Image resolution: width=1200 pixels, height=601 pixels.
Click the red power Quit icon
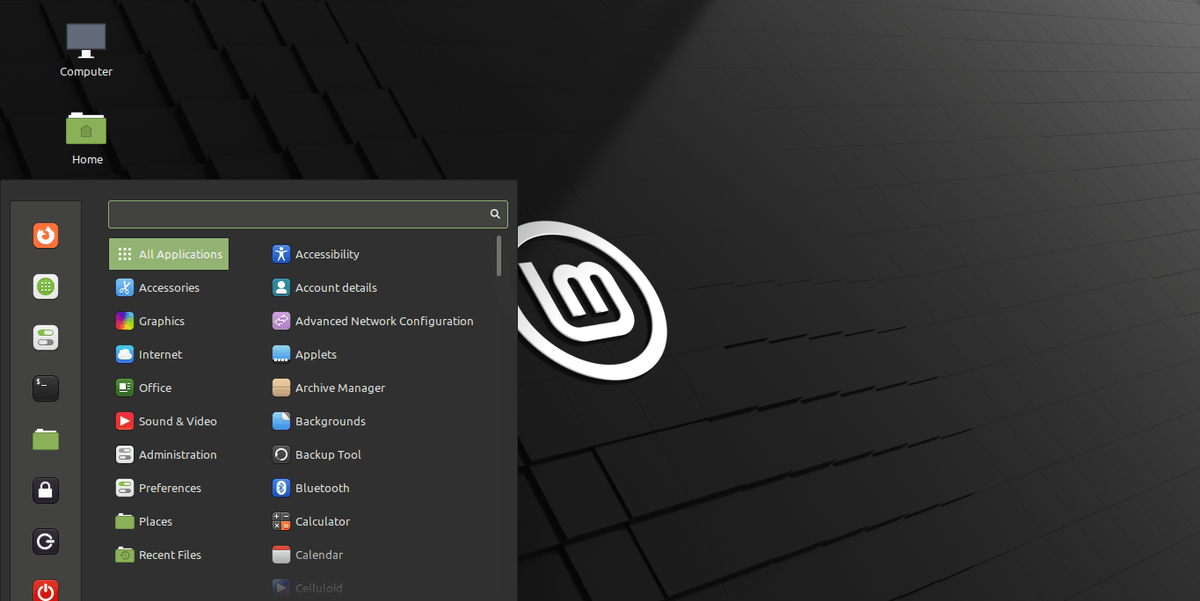tap(45, 590)
